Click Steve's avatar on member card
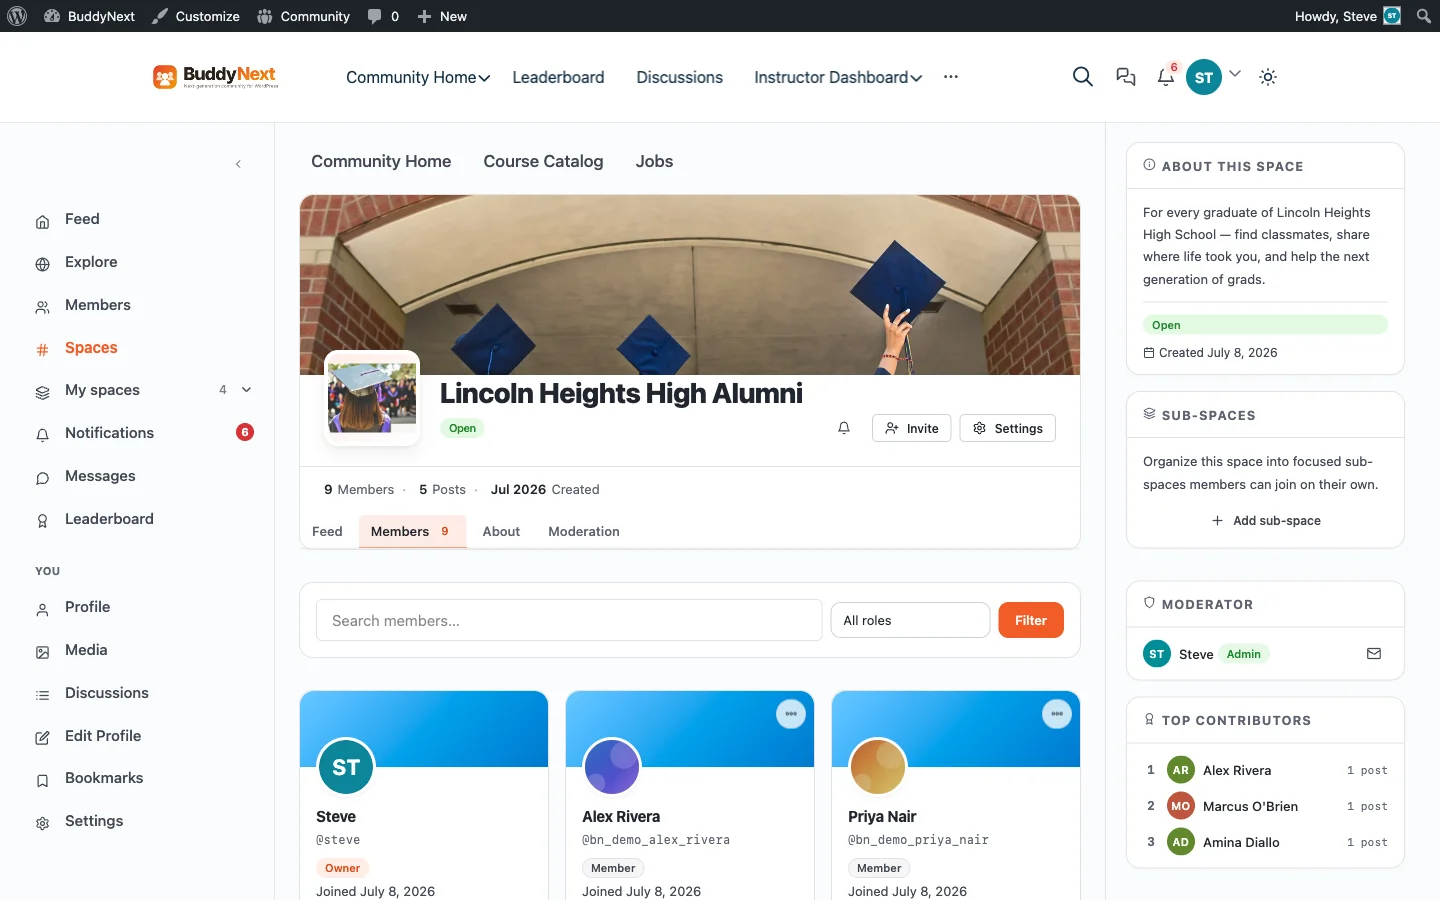 point(346,767)
